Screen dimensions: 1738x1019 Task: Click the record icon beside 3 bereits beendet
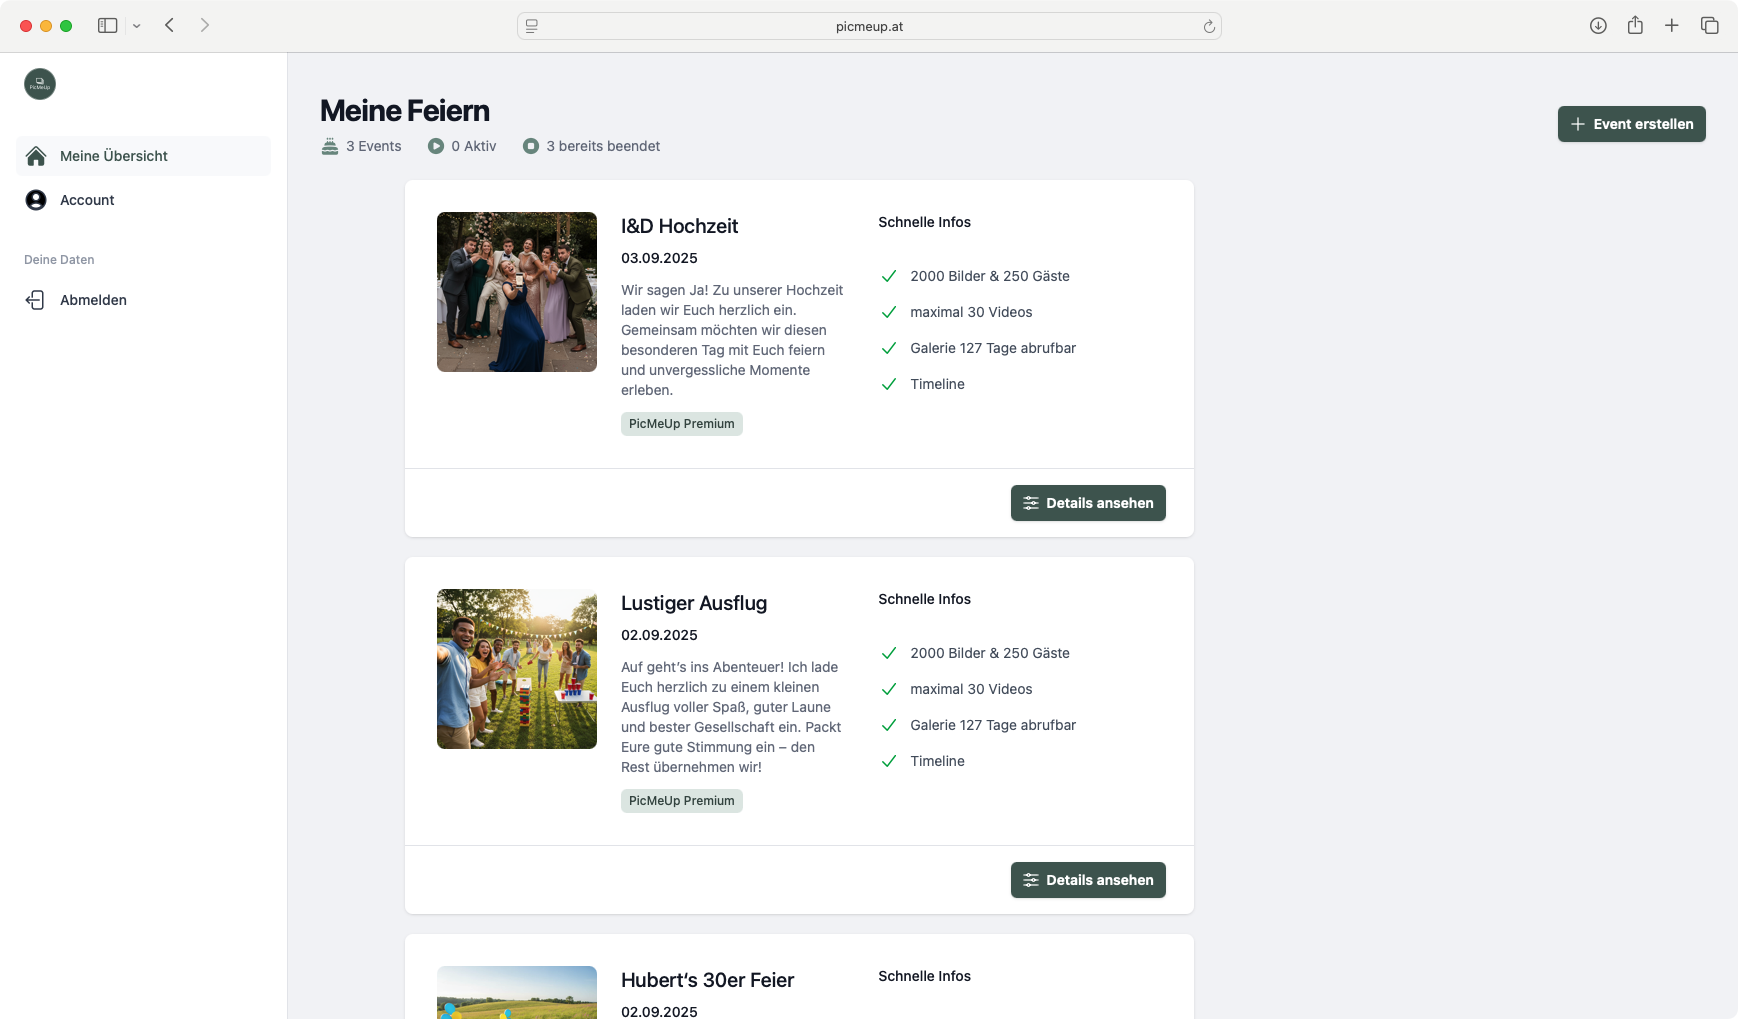click(531, 146)
